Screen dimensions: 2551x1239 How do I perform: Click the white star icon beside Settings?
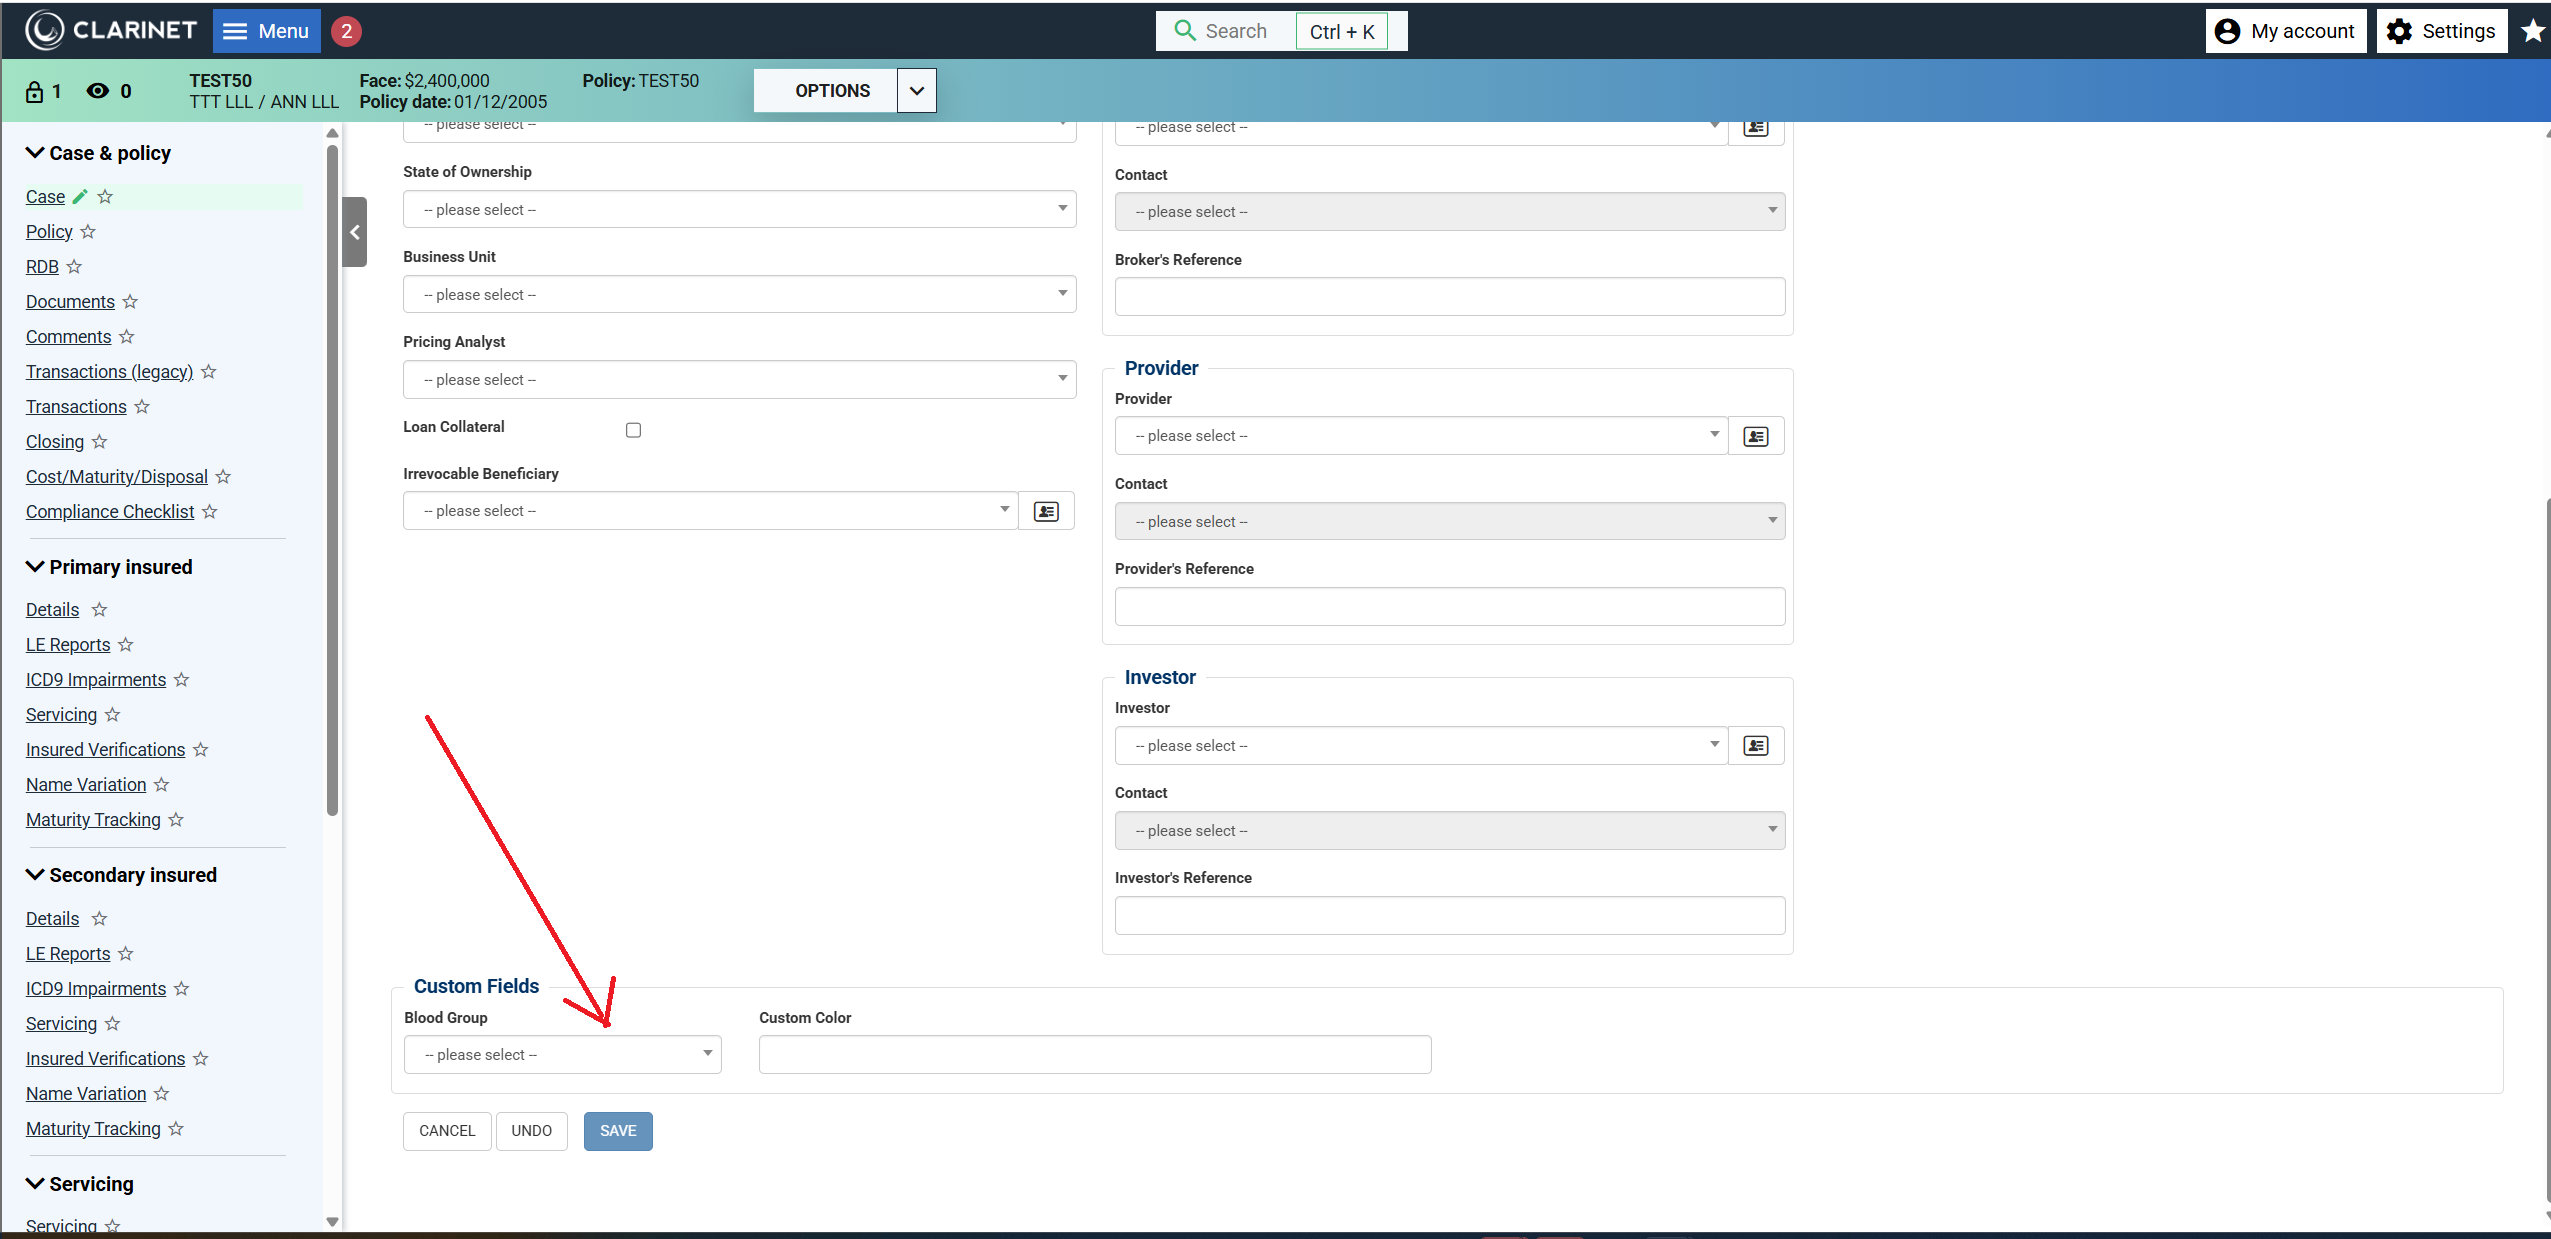(2532, 31)
